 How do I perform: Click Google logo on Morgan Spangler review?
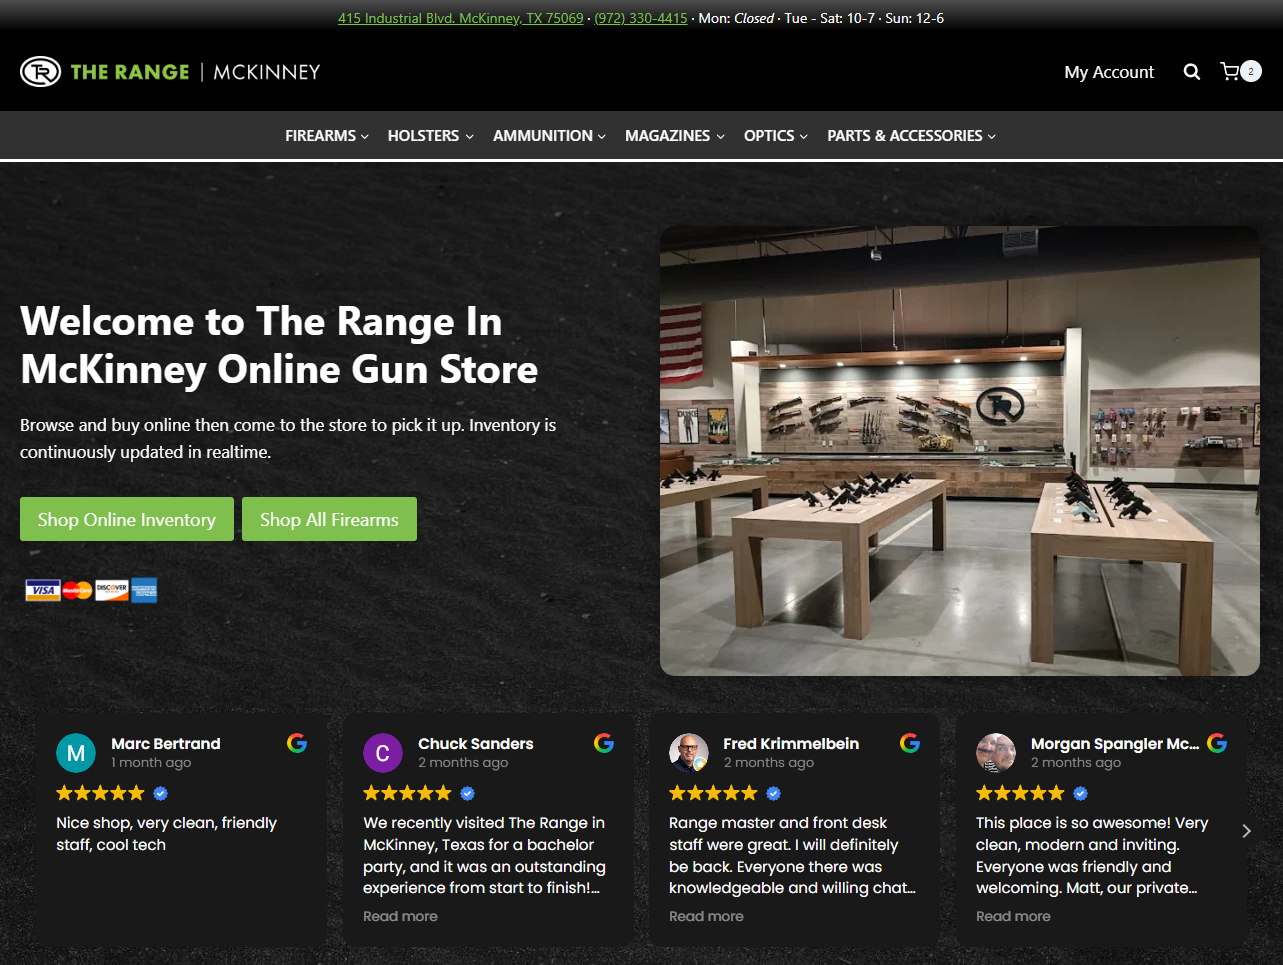tap(1217, 743)
